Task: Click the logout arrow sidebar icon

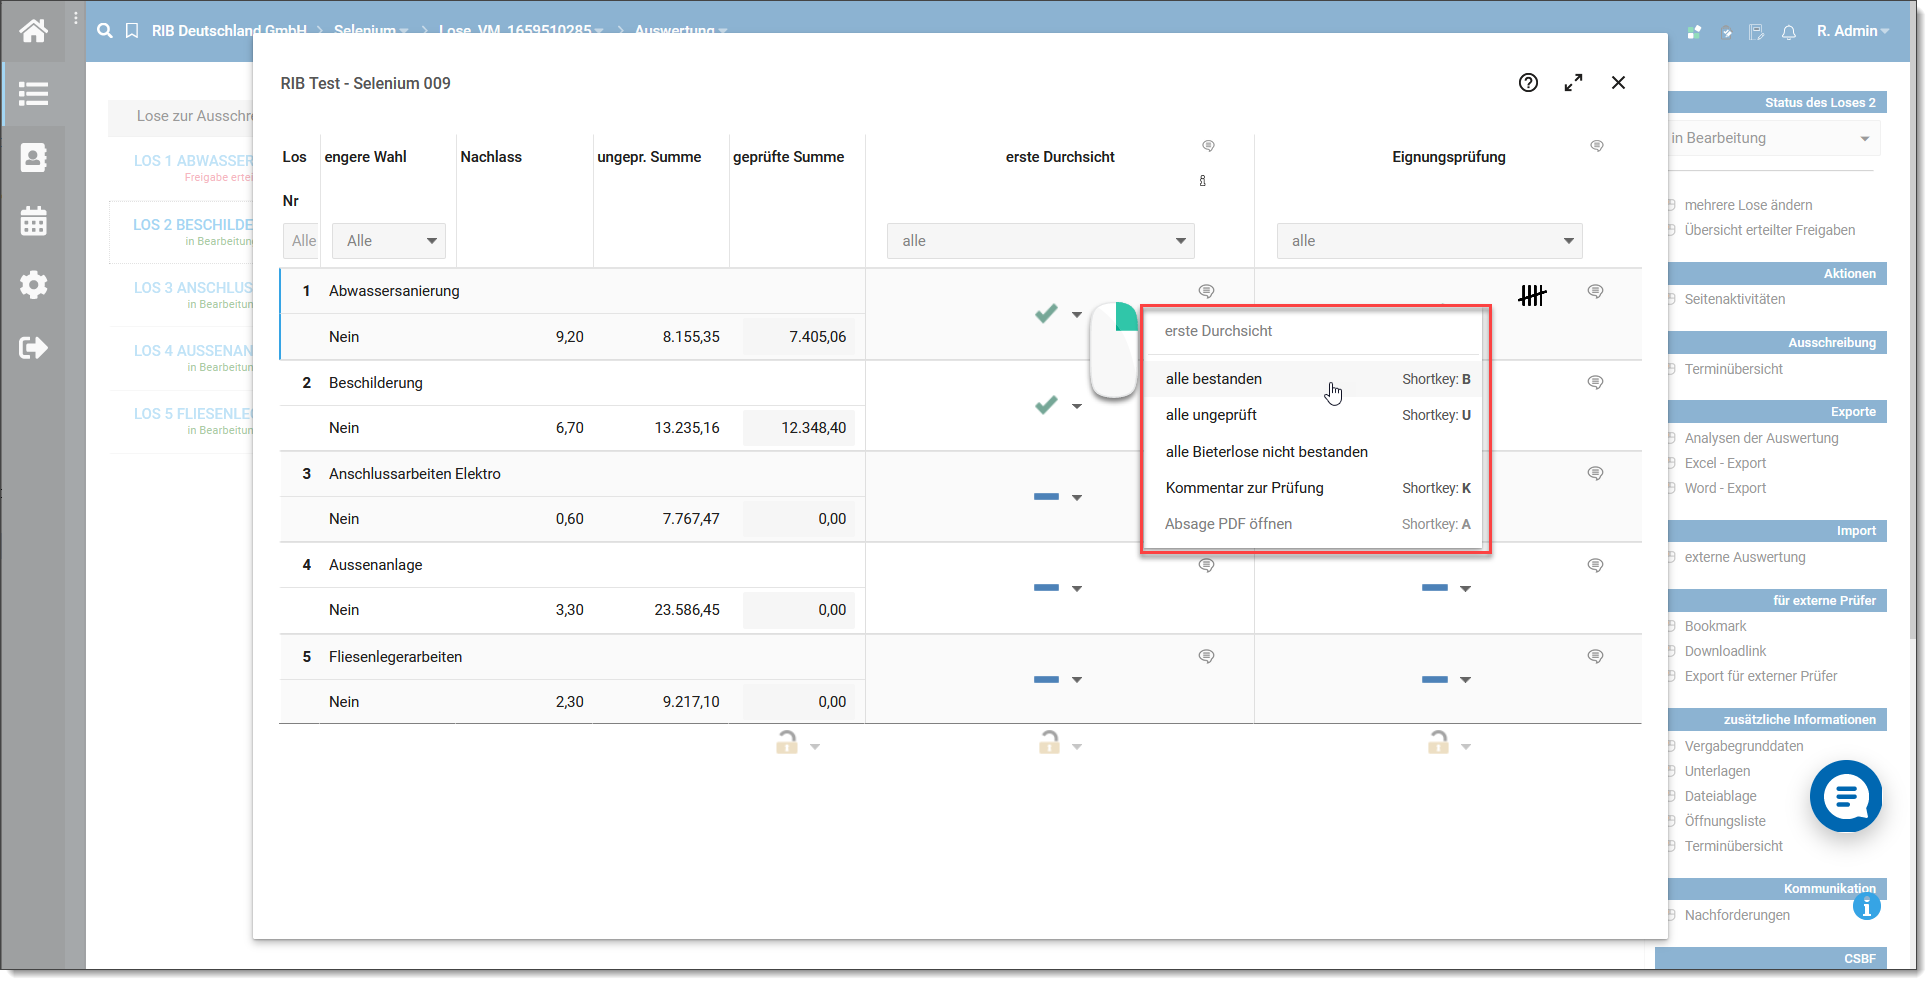Action: coord(33,348)
